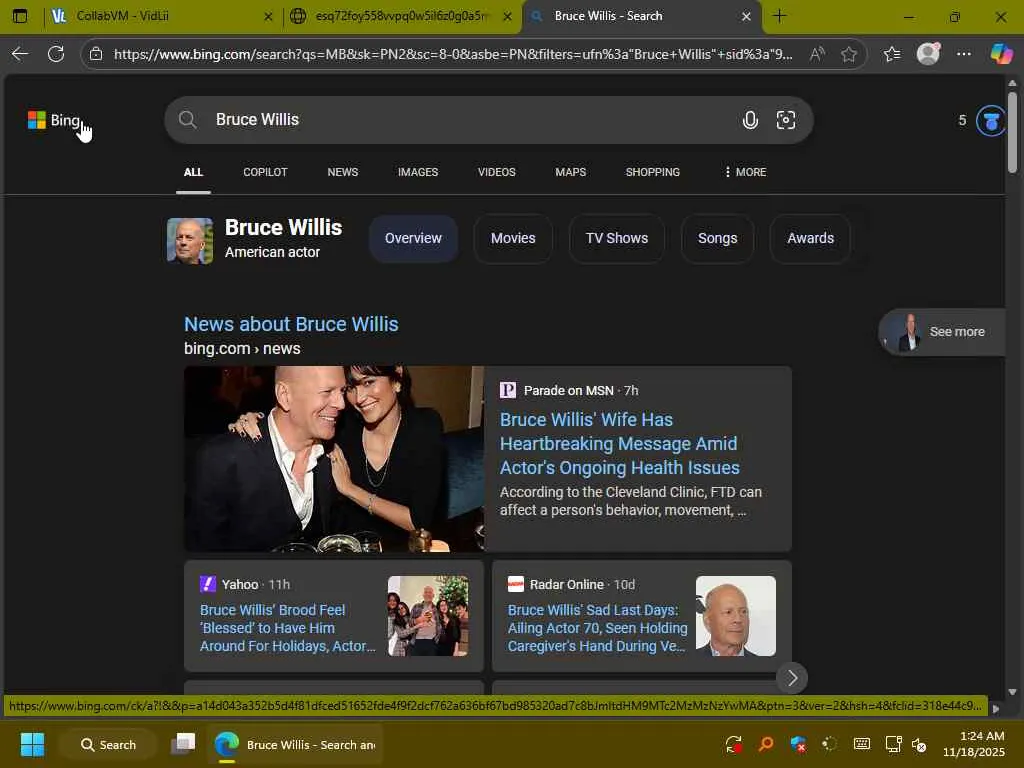
Task: Open Parade article about Willis' wife
Action: pyautogui.click(x=619, y=444)
